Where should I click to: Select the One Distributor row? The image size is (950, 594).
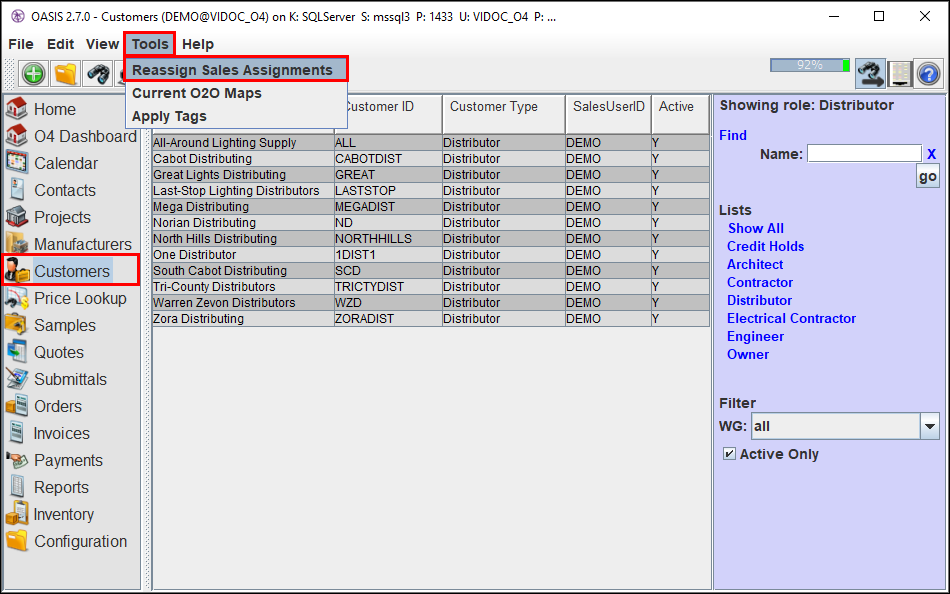point(431,255)
